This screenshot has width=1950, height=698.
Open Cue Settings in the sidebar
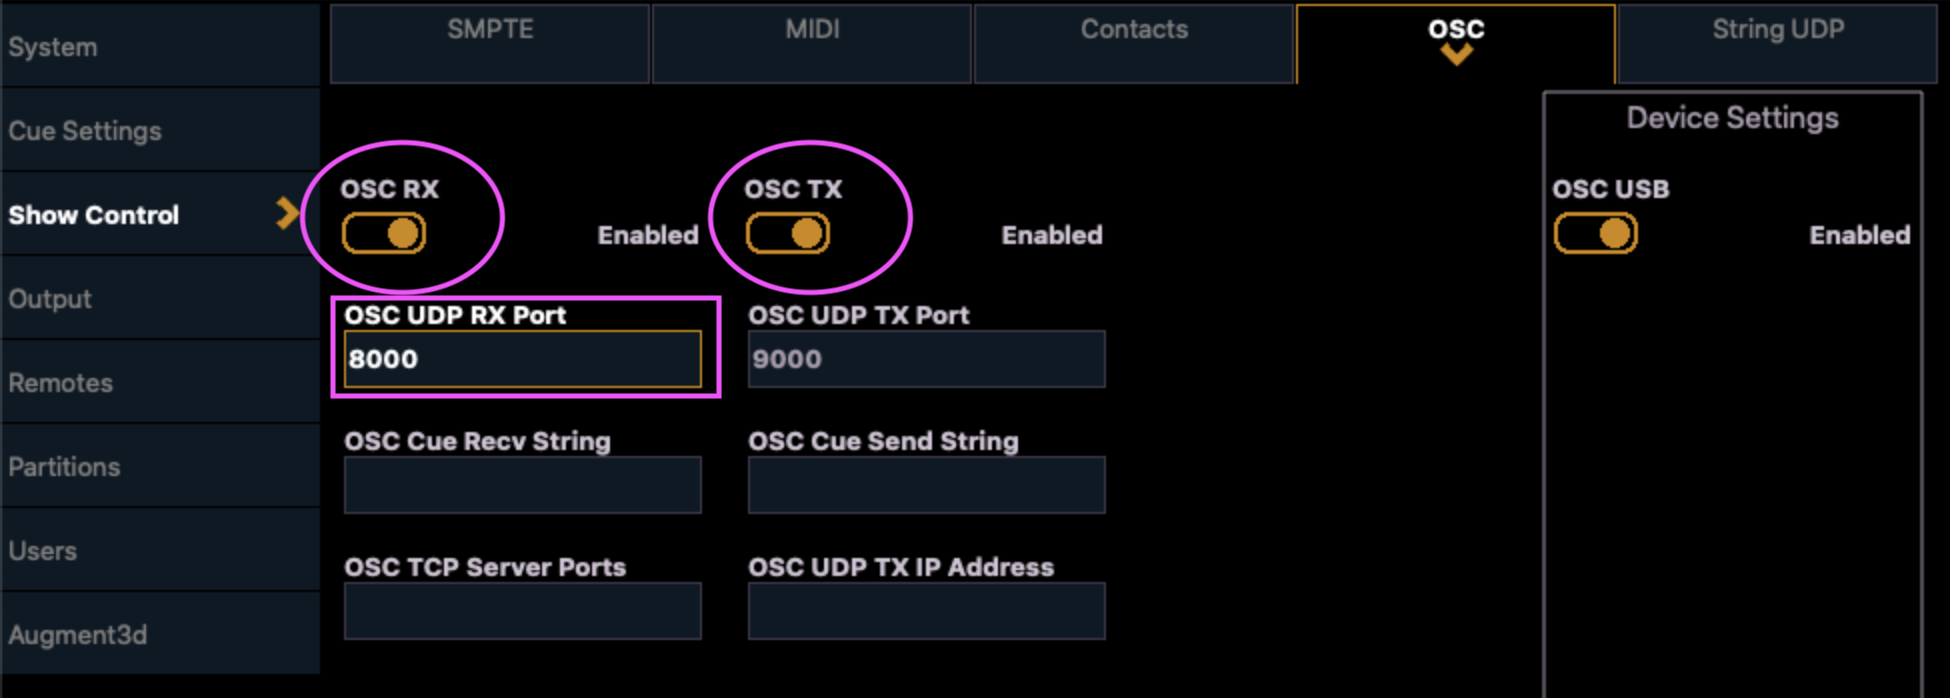point(85,130)
